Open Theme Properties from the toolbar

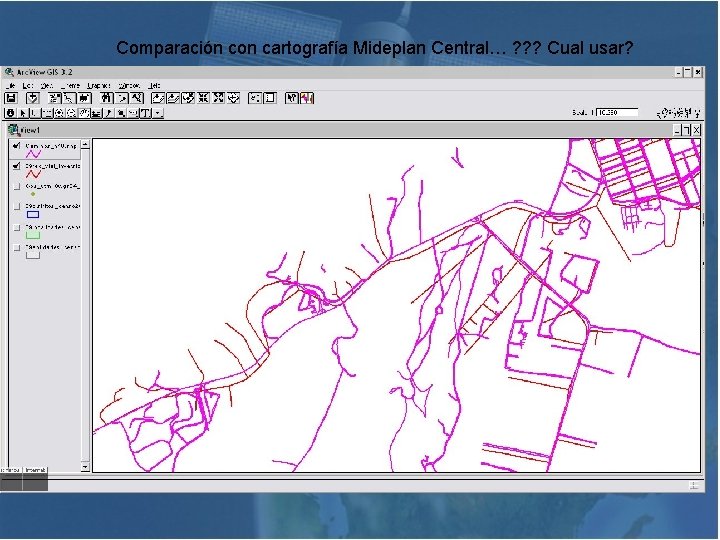point(55,98)
